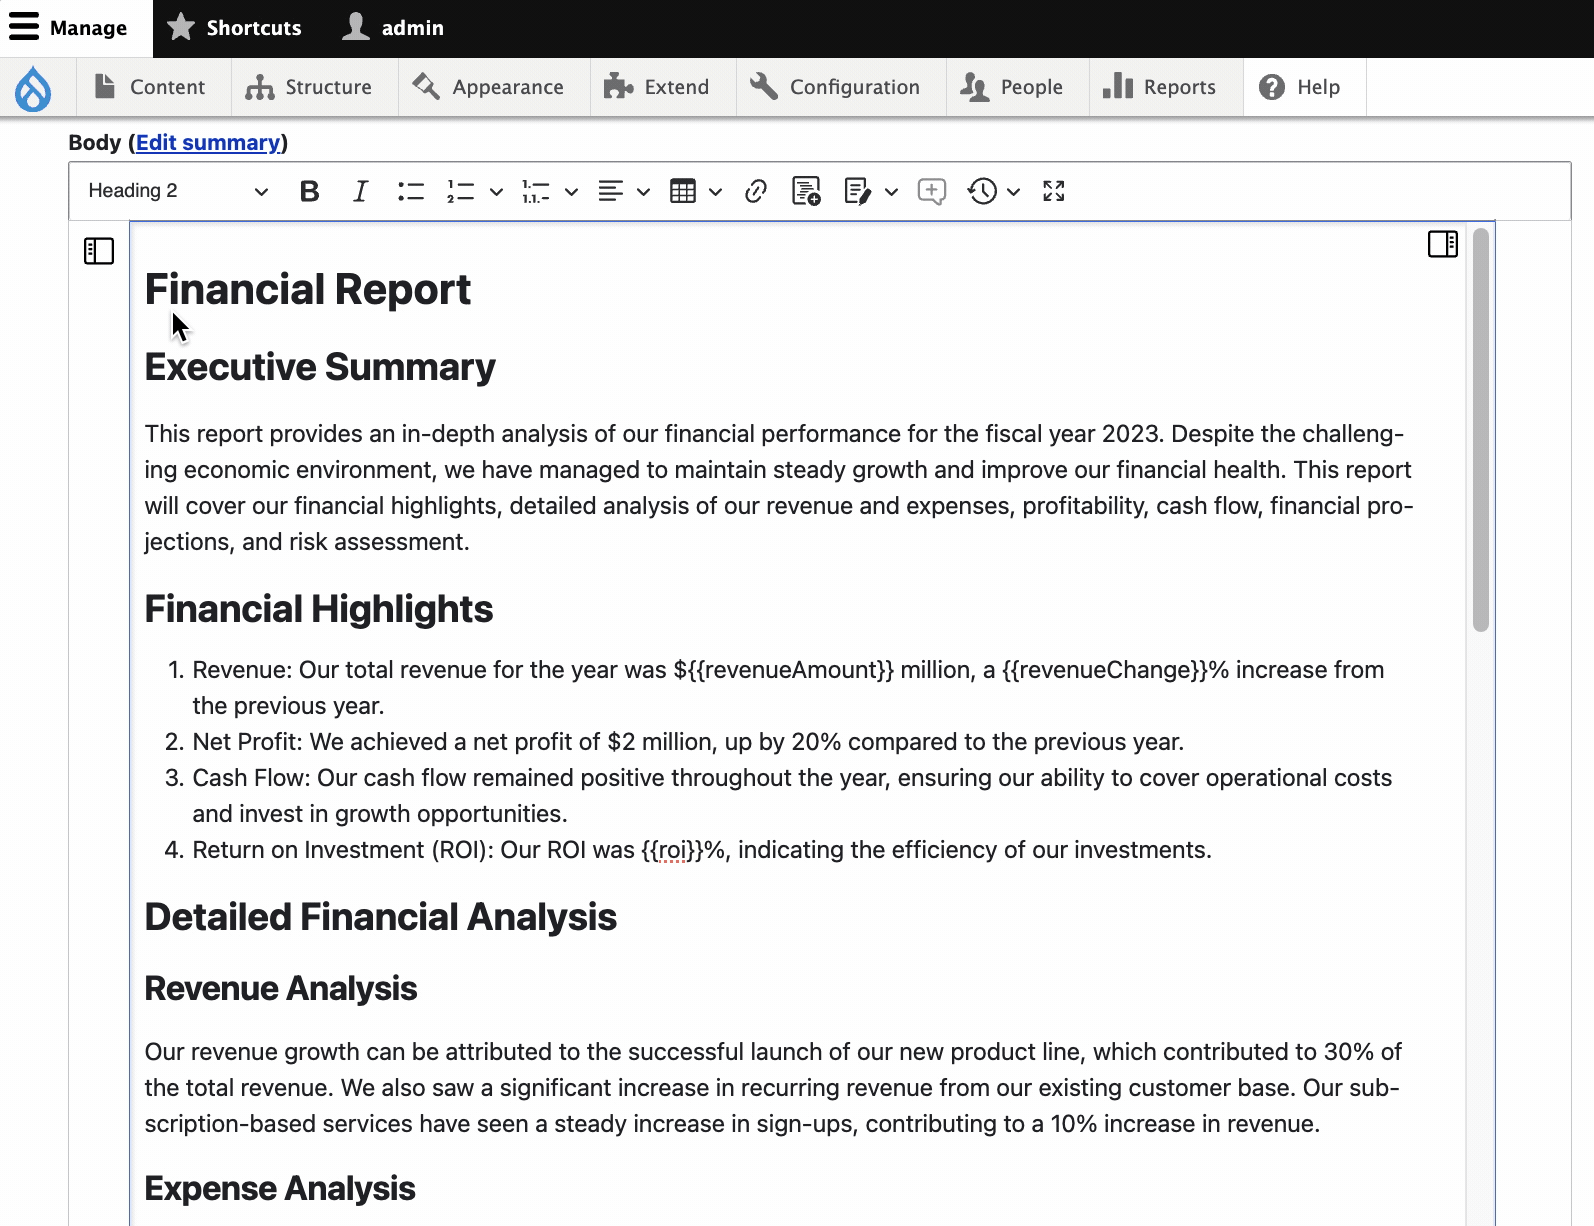Toggle italic text formatting
Image resolution: width=1594 pixels, height=1226 pixels.
click(360, 191)
